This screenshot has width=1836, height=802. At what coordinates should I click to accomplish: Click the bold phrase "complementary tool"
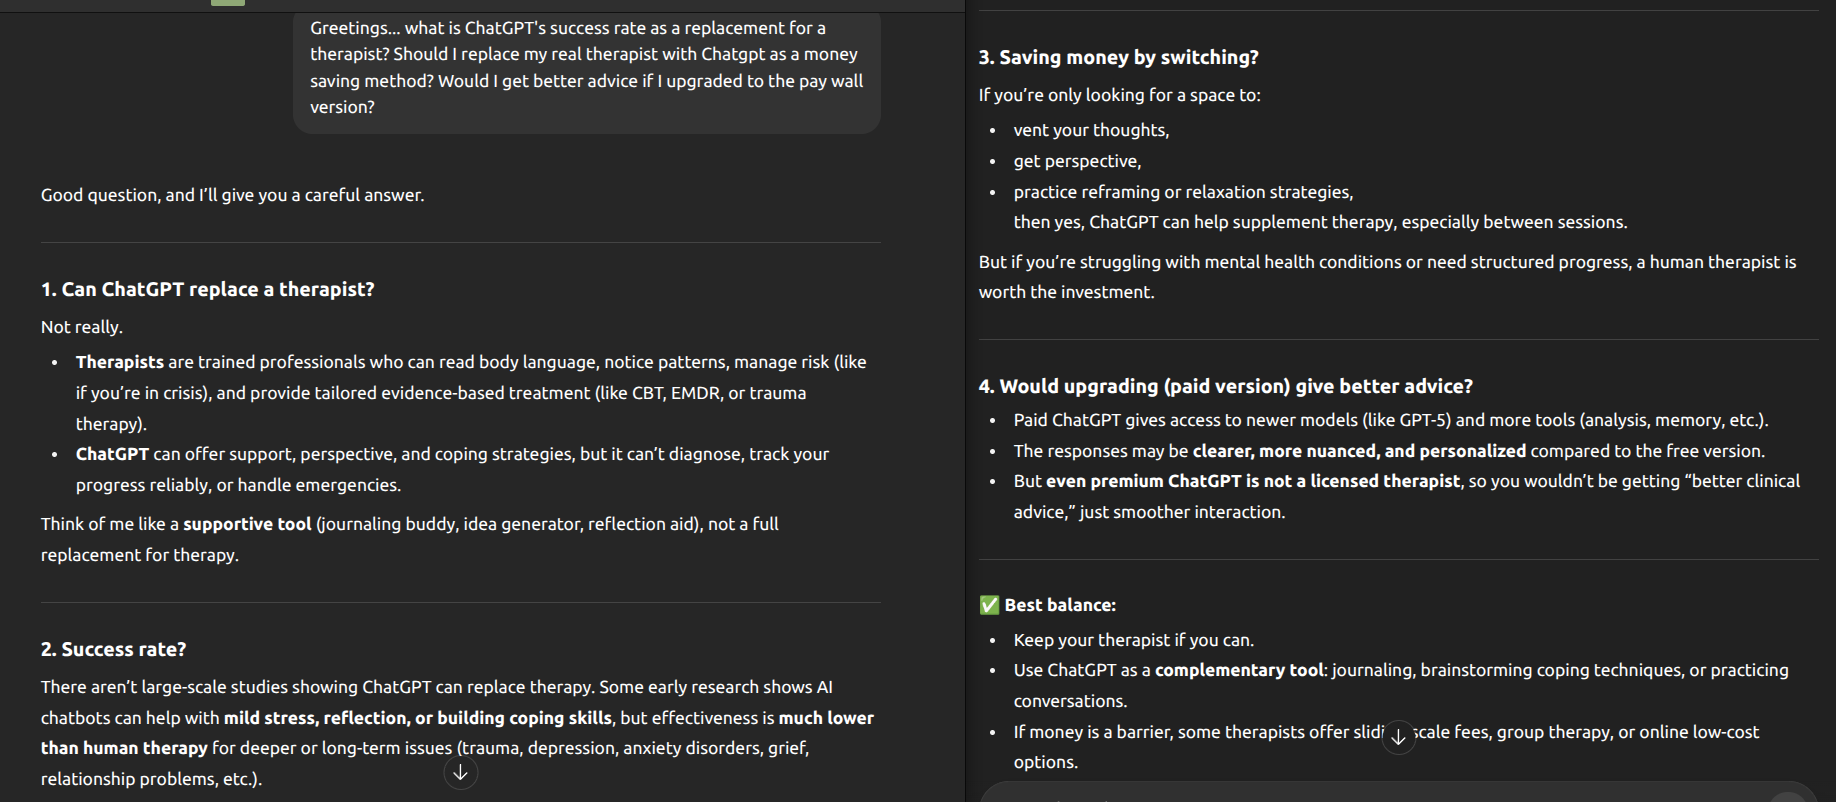pos(1239,670)
